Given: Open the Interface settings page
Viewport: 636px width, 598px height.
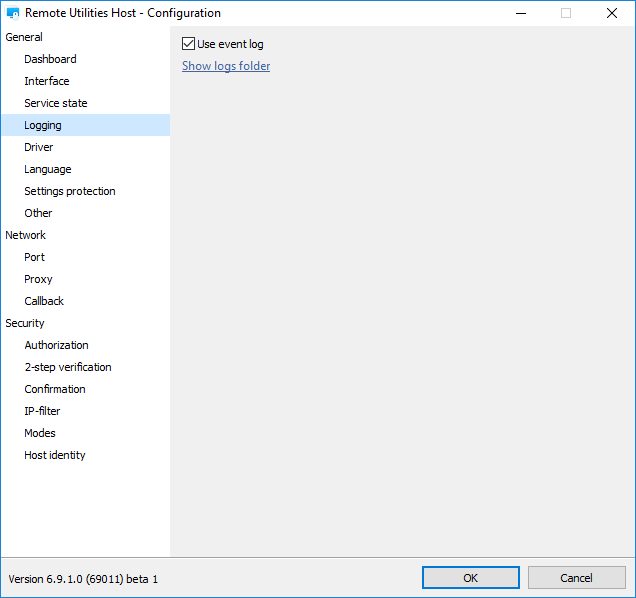Looking at the screenshot, I should pyautogui.click(x=47, y=81).
